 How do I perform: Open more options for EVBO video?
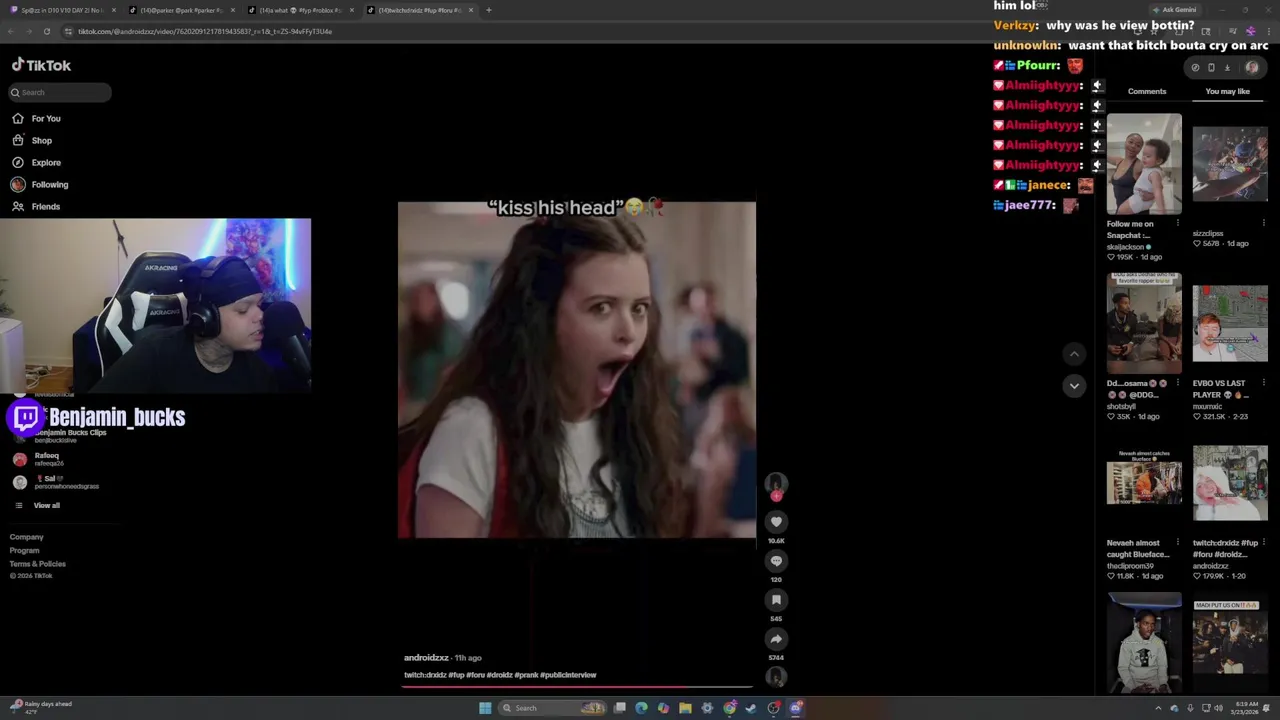(1263, 383)
